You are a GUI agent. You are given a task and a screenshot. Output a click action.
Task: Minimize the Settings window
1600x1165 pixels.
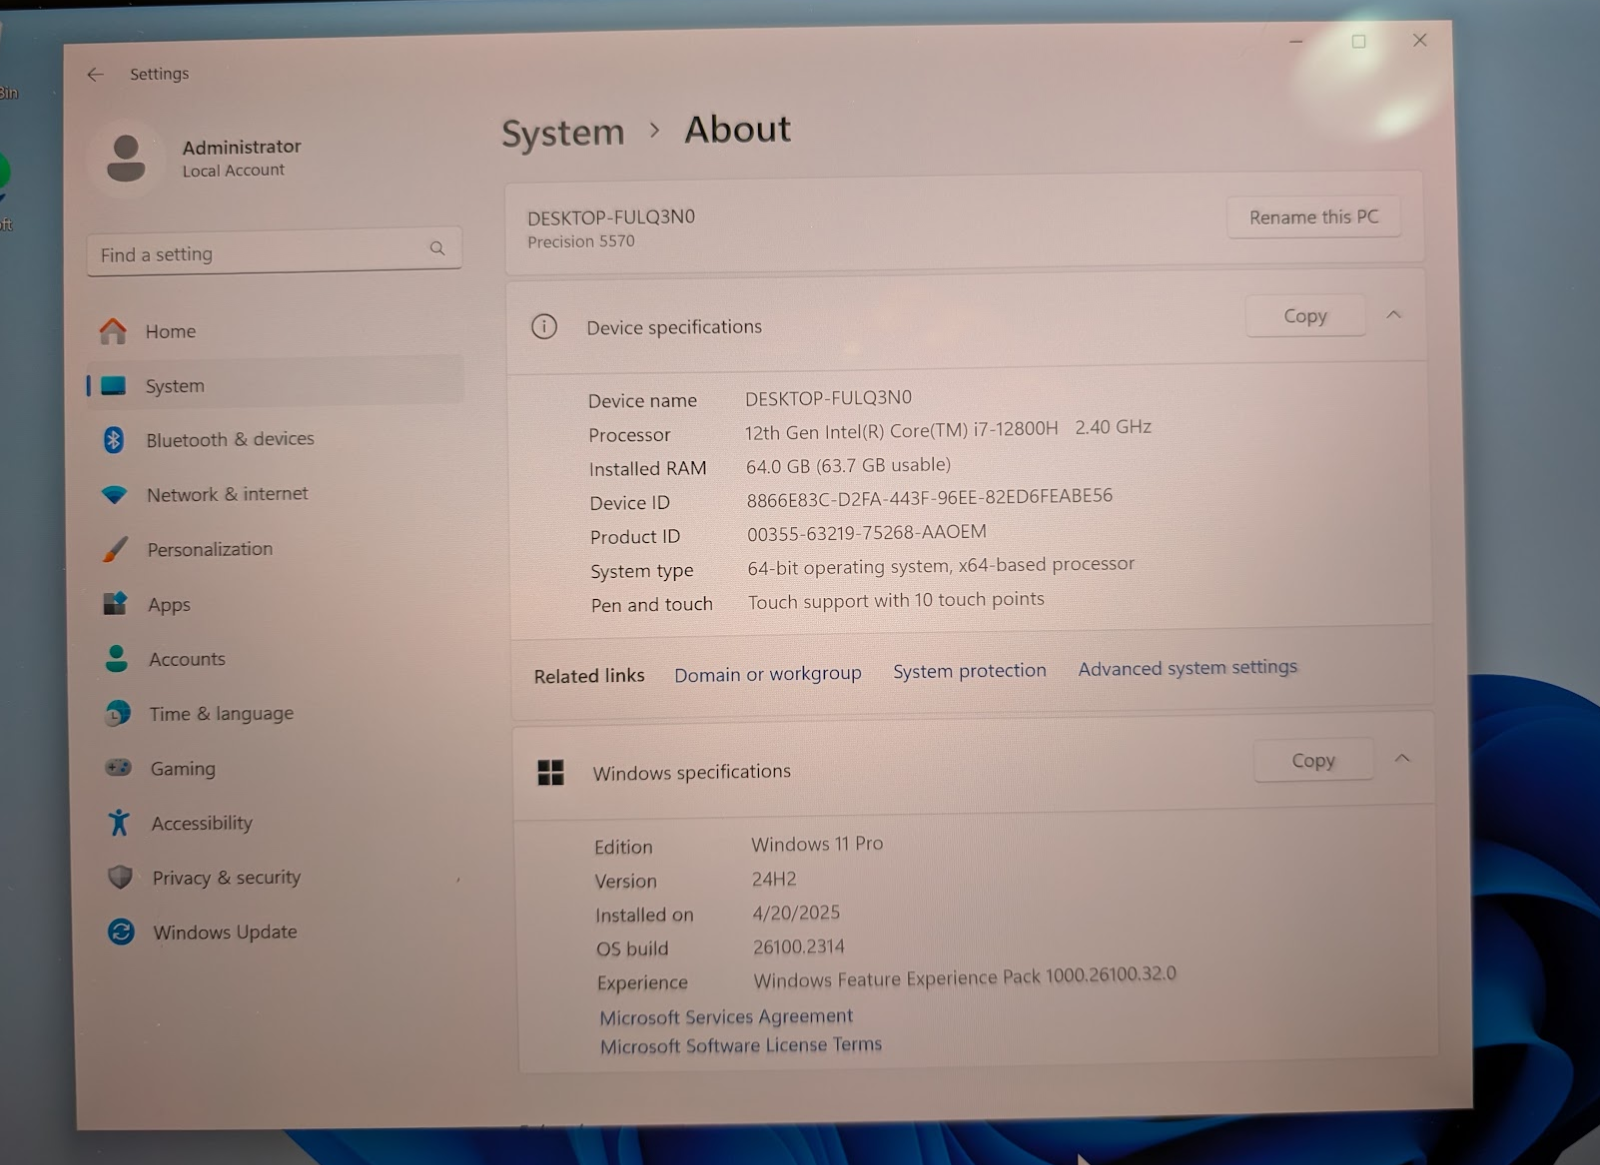[1296, 42]
